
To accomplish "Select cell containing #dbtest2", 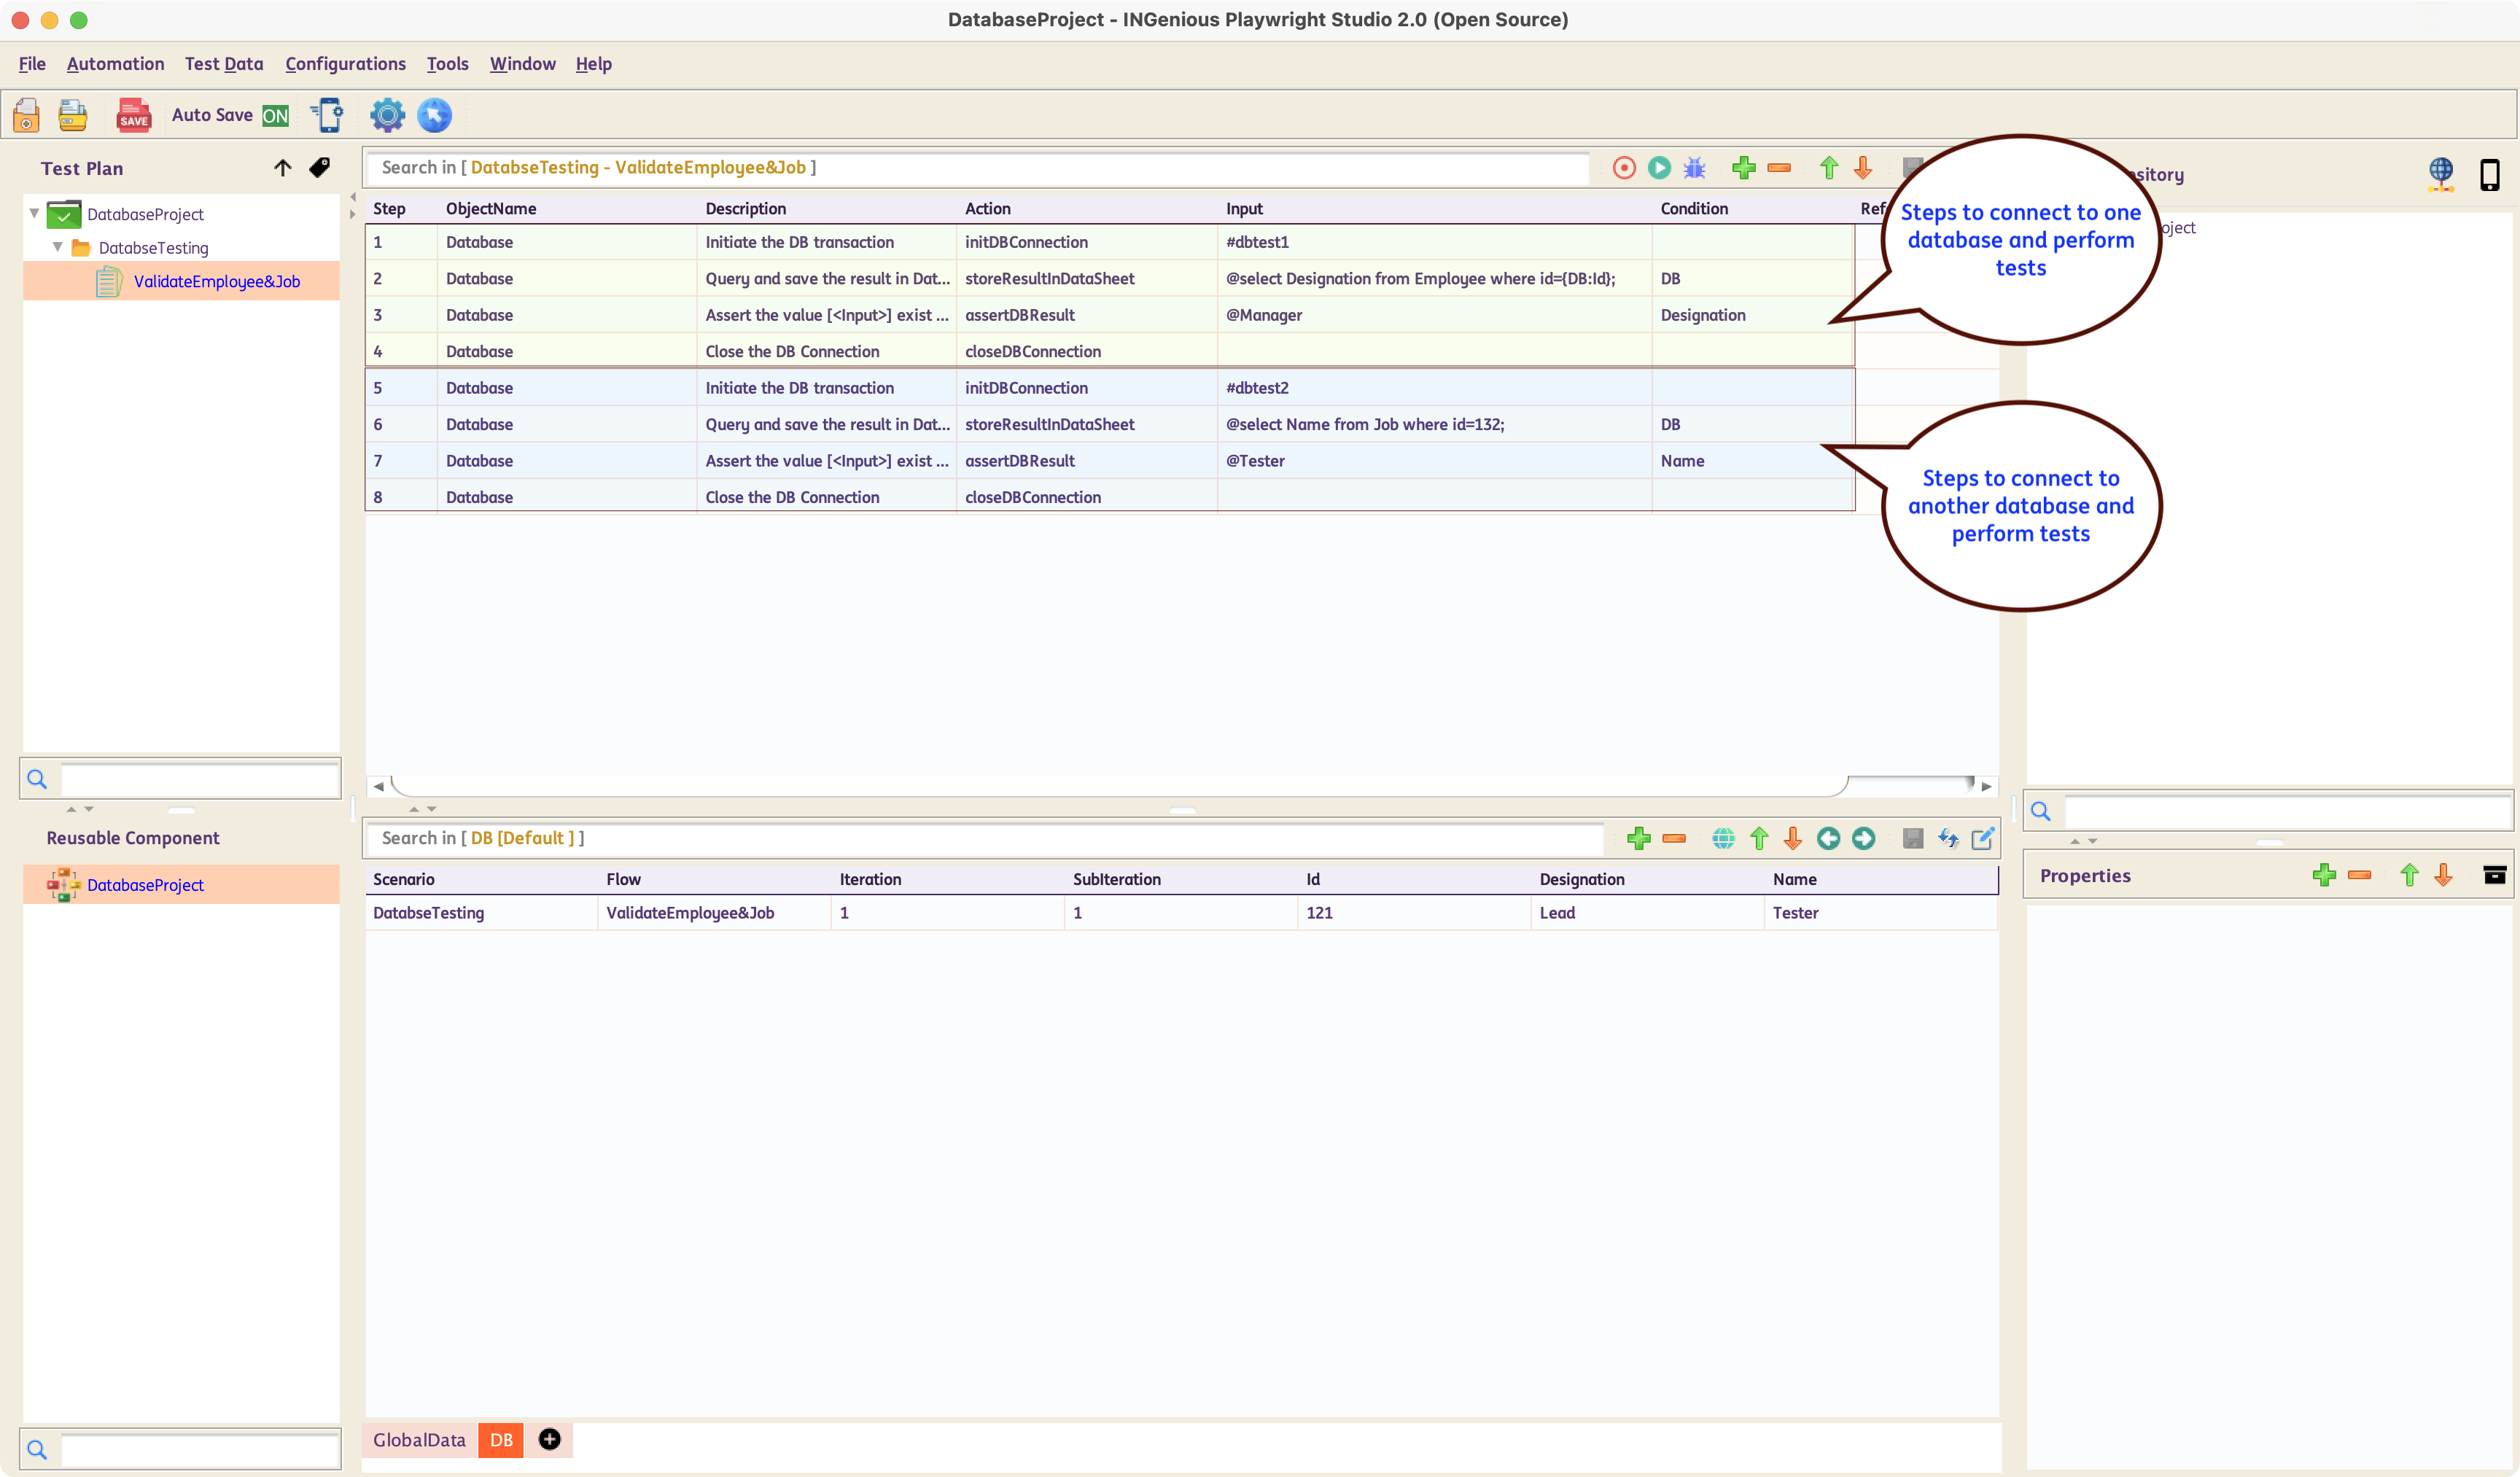I will 1434,388.
